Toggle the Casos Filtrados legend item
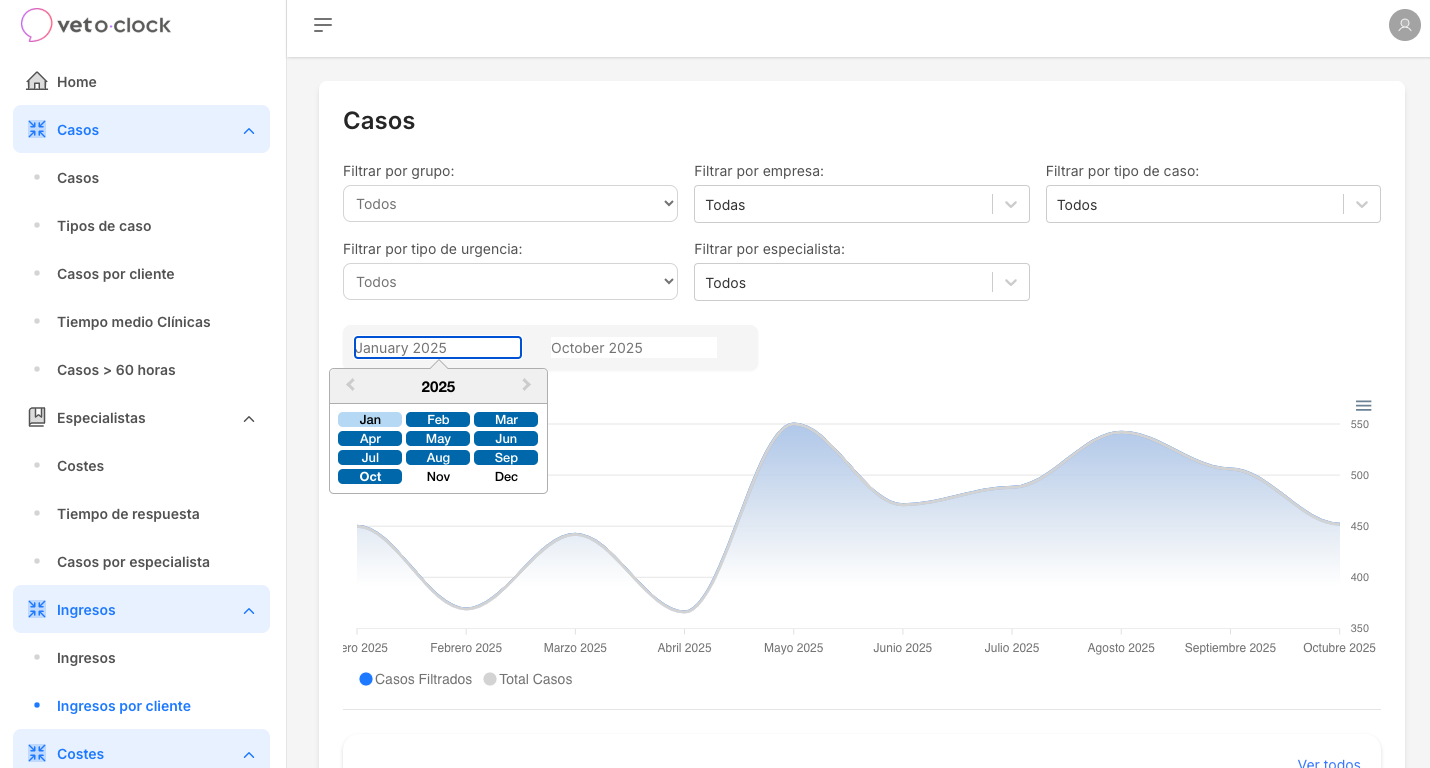1430x768 pixels. click(414, 679)
